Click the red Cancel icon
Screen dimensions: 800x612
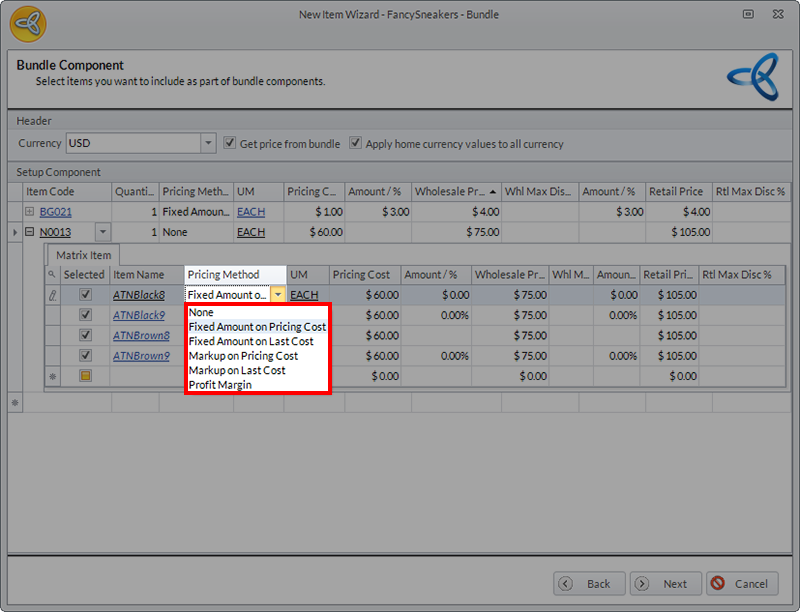coord(717,584)
